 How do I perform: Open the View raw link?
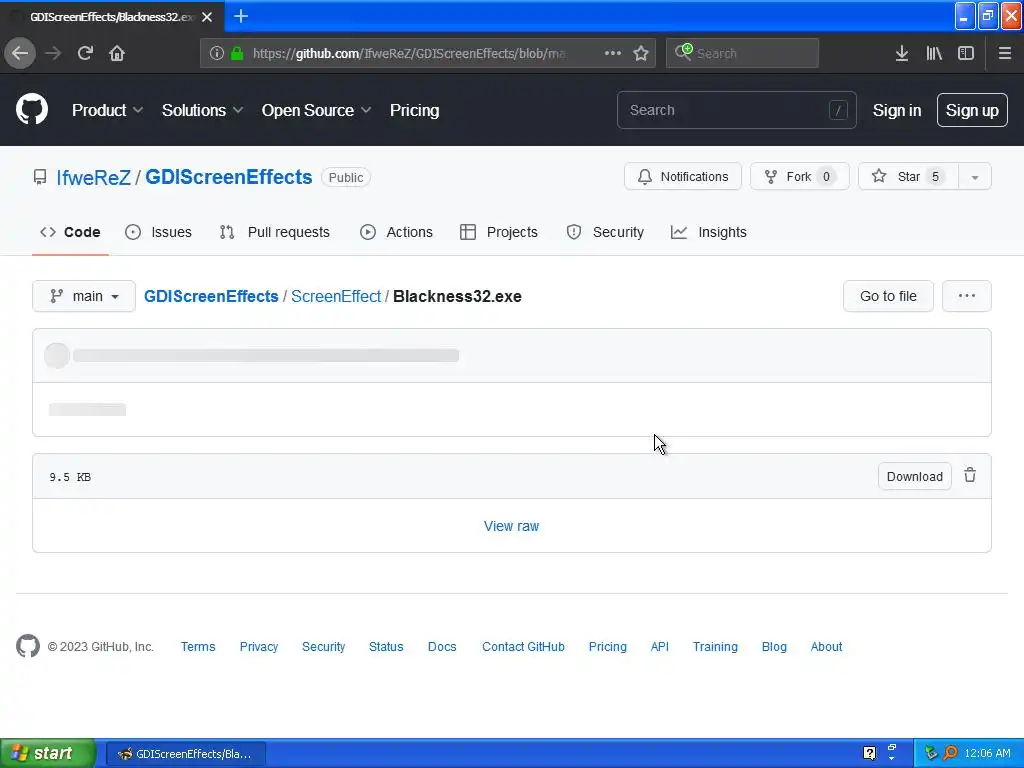coord(511,526)
